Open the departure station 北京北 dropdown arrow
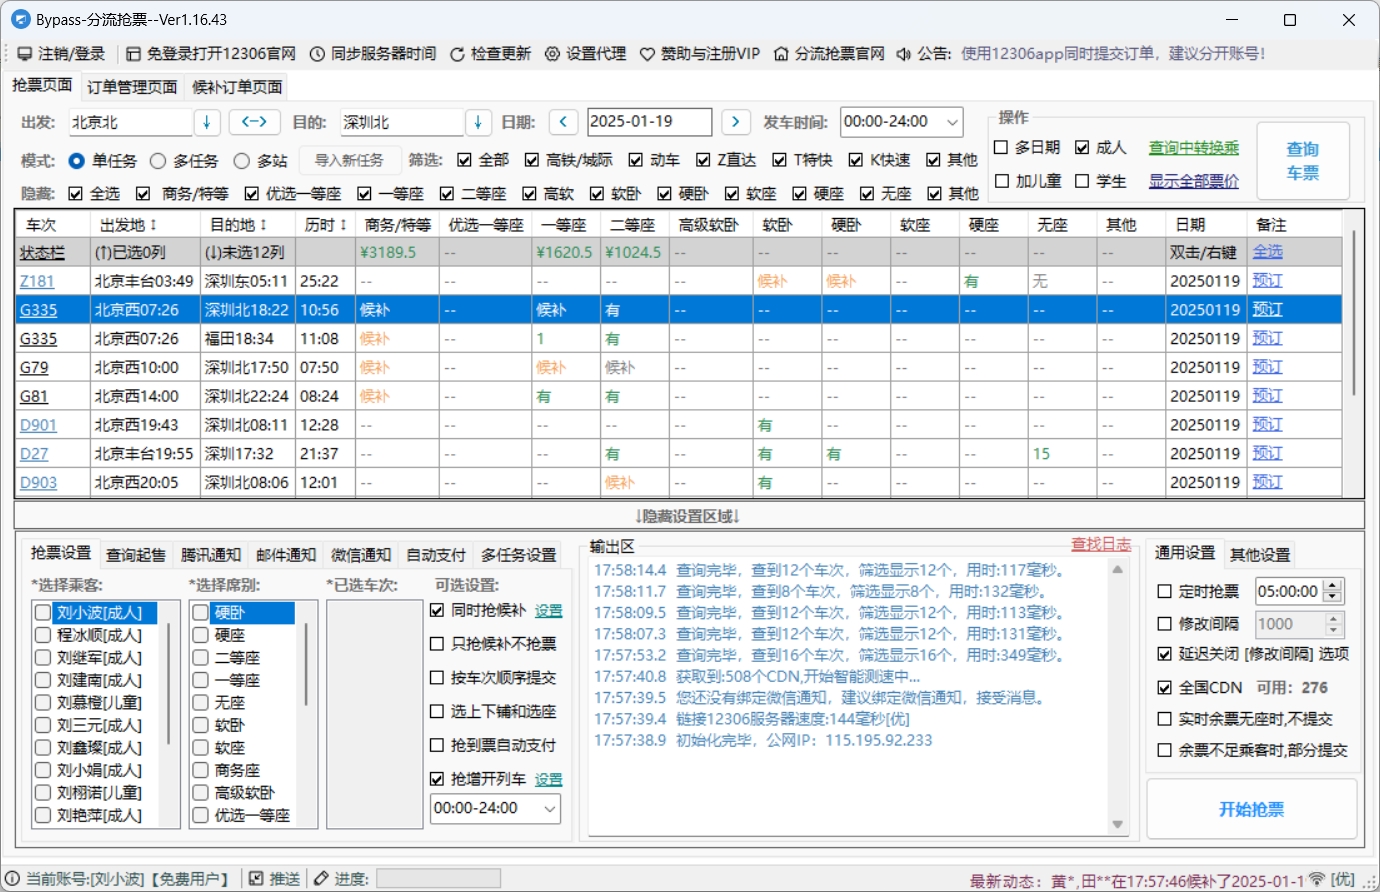This screenshot has width=1380, height=892. pos(206,122)
